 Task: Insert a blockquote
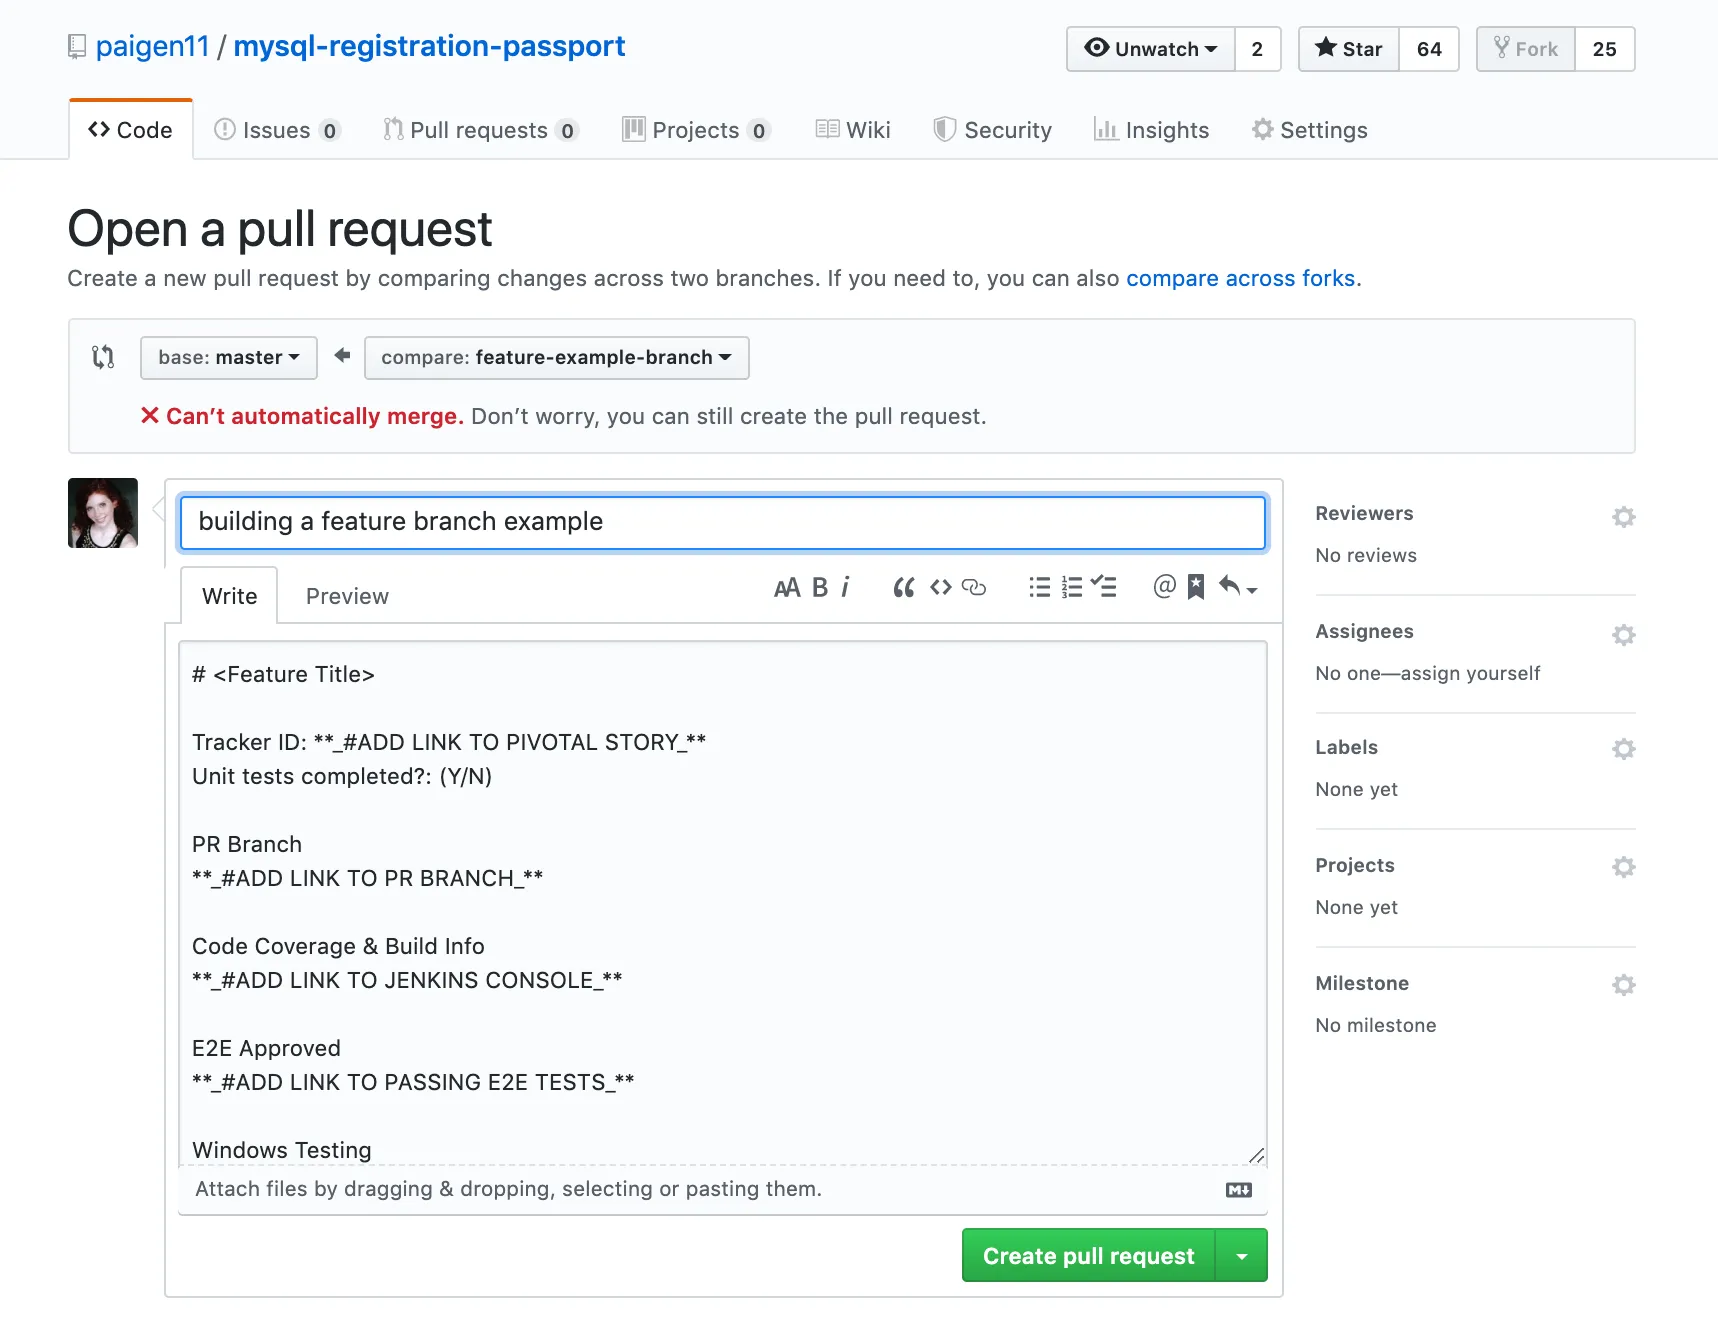click(x=903, y=587)
